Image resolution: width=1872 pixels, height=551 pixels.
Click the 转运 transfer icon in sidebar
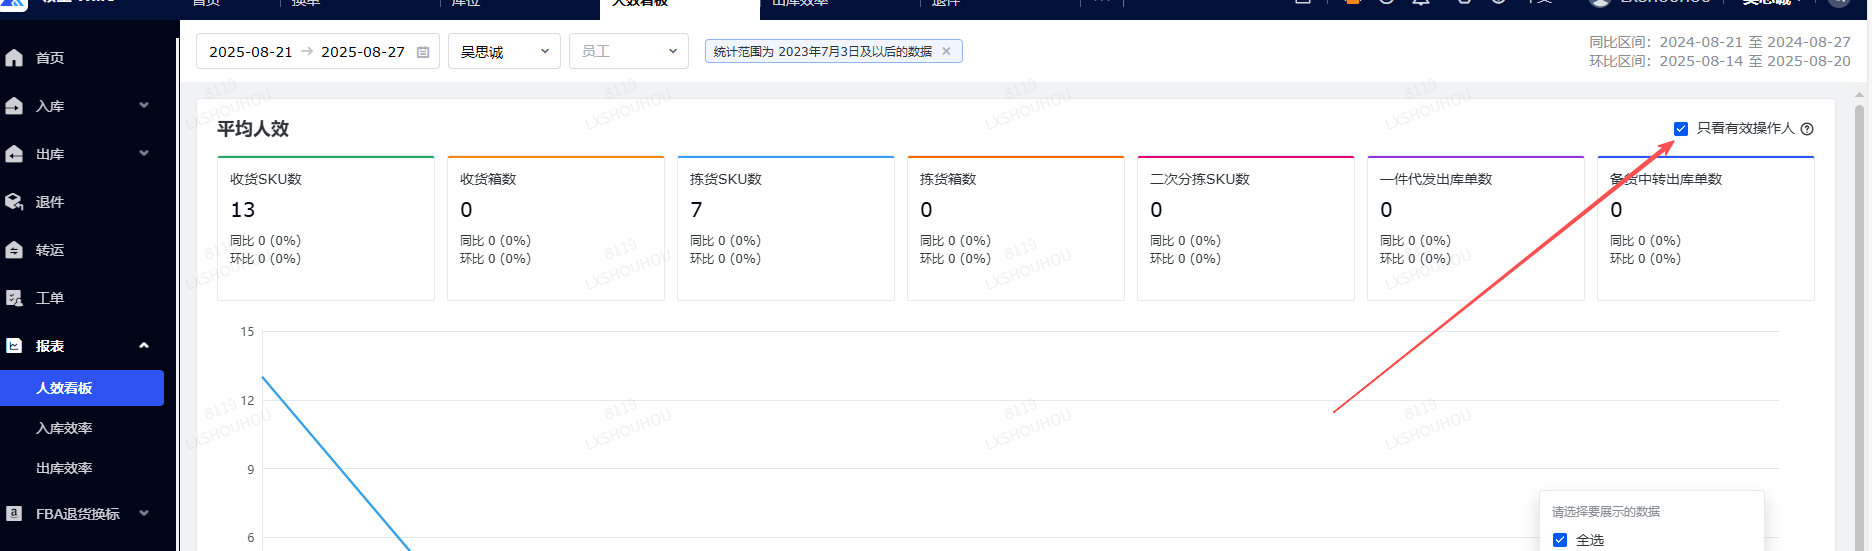[x=14, y=250]
